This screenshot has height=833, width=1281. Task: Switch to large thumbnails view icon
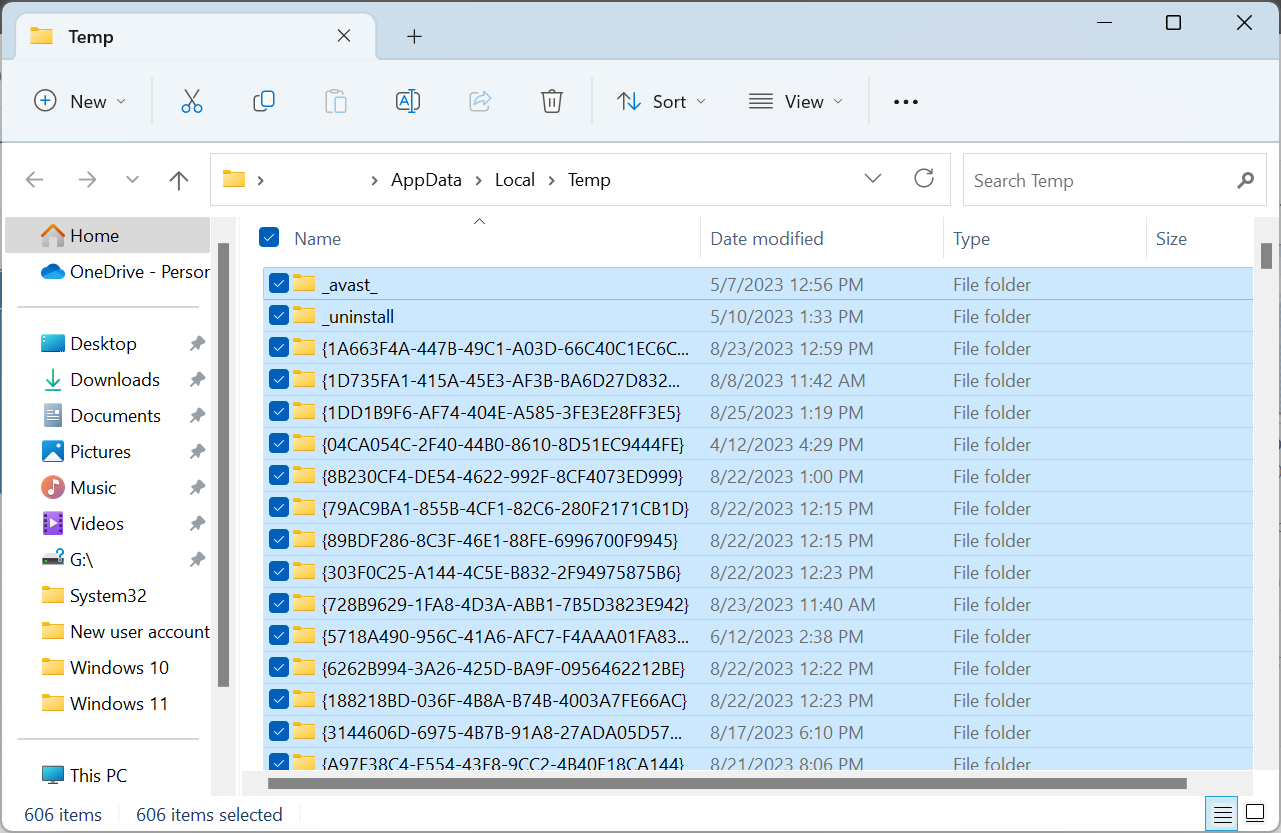click(1254, 814)
